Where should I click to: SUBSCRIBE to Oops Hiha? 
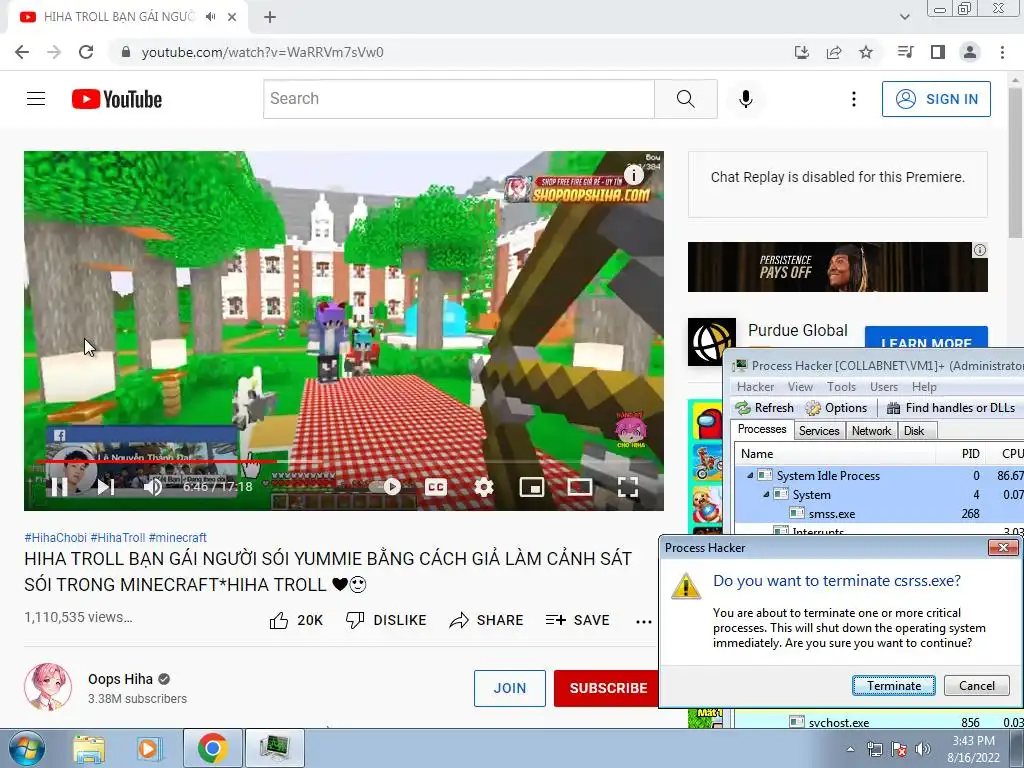[607, 688]
